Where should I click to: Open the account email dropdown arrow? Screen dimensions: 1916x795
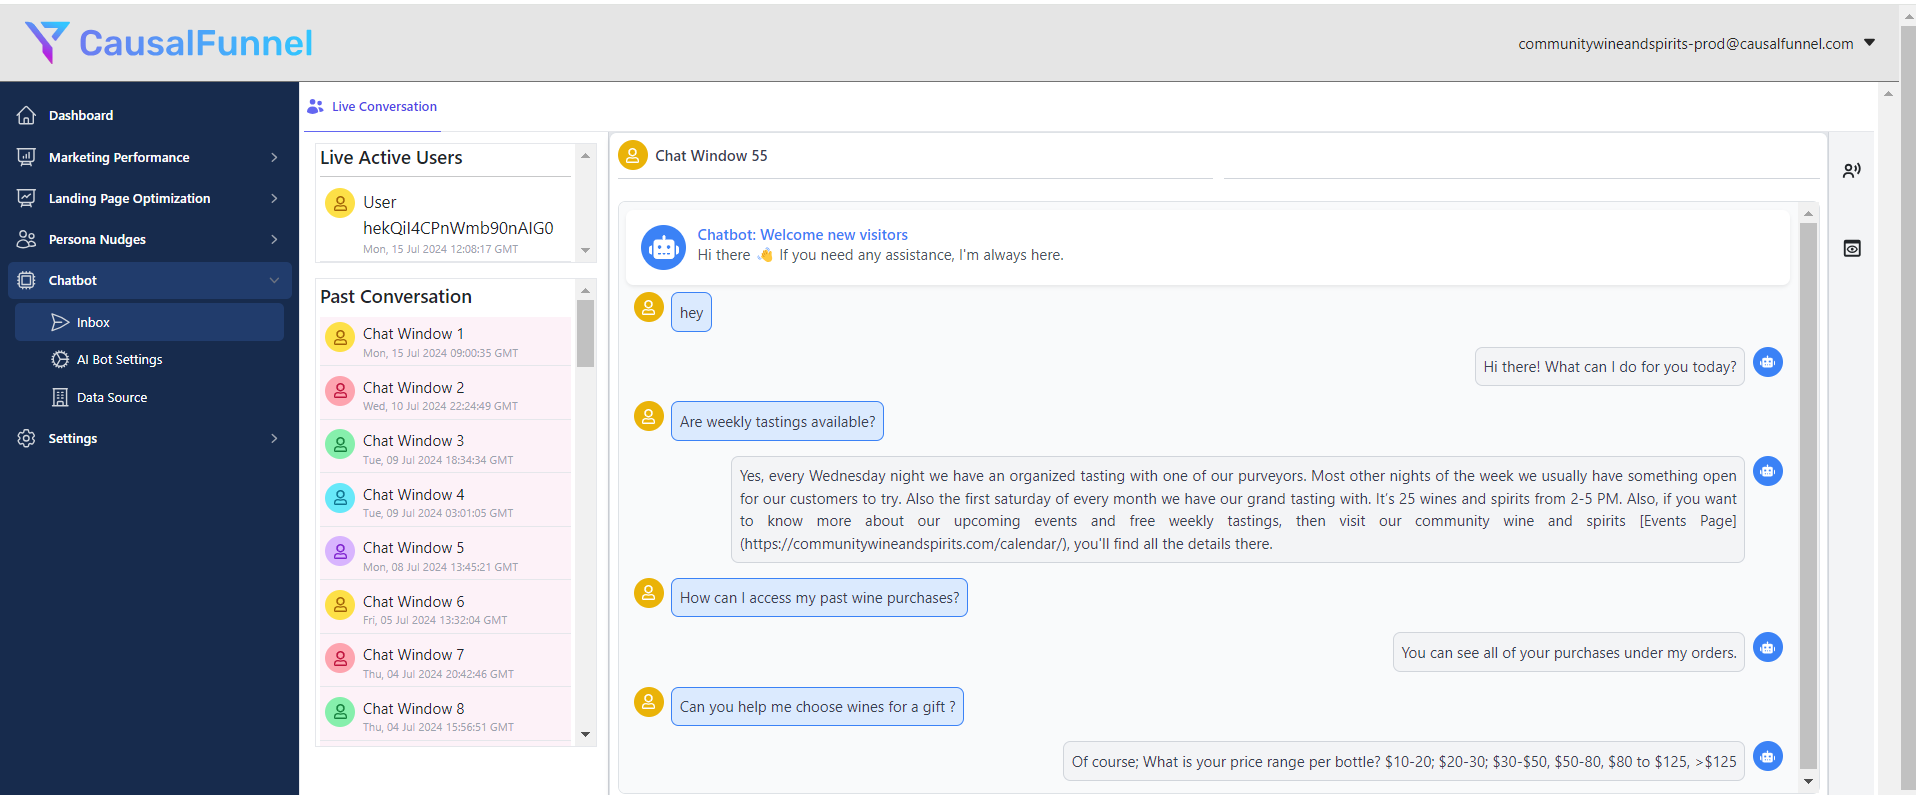[x=1869, y=43]
